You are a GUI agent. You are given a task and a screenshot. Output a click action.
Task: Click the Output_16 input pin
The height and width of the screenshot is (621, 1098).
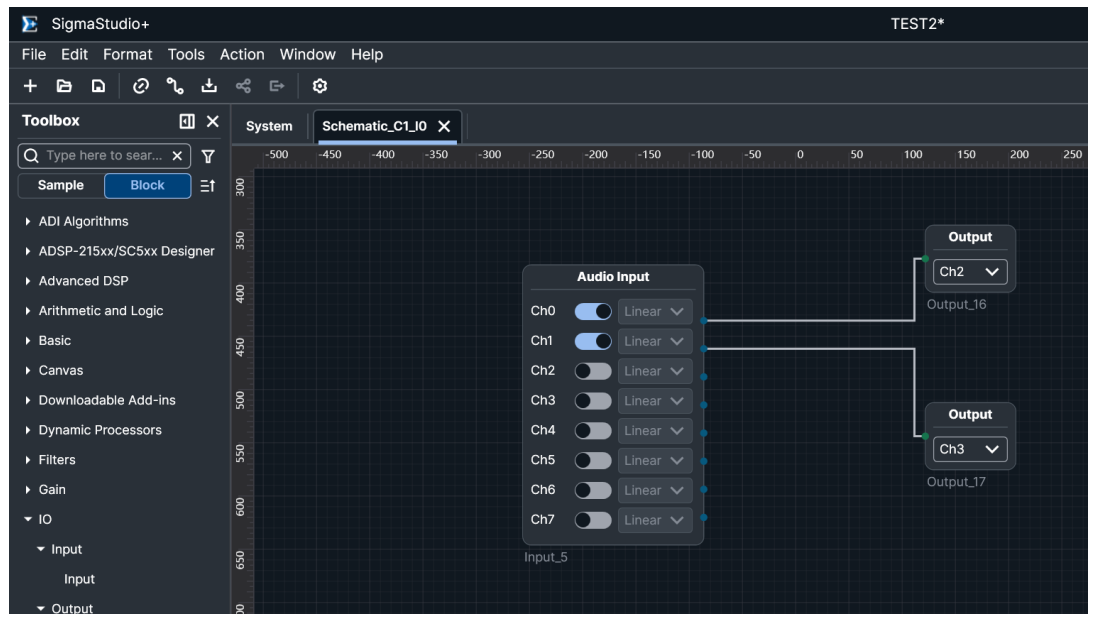point(925,259)
